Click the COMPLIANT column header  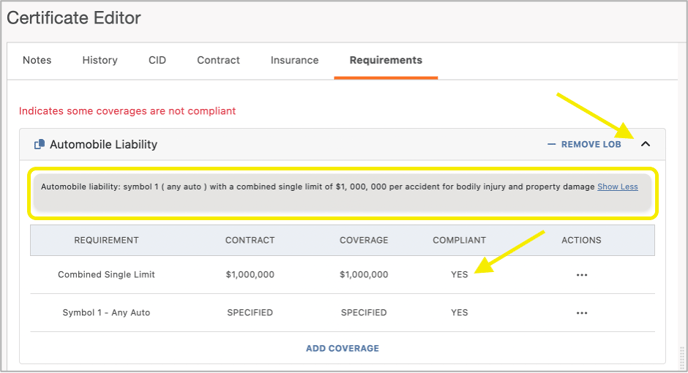[x=459, y=240]
